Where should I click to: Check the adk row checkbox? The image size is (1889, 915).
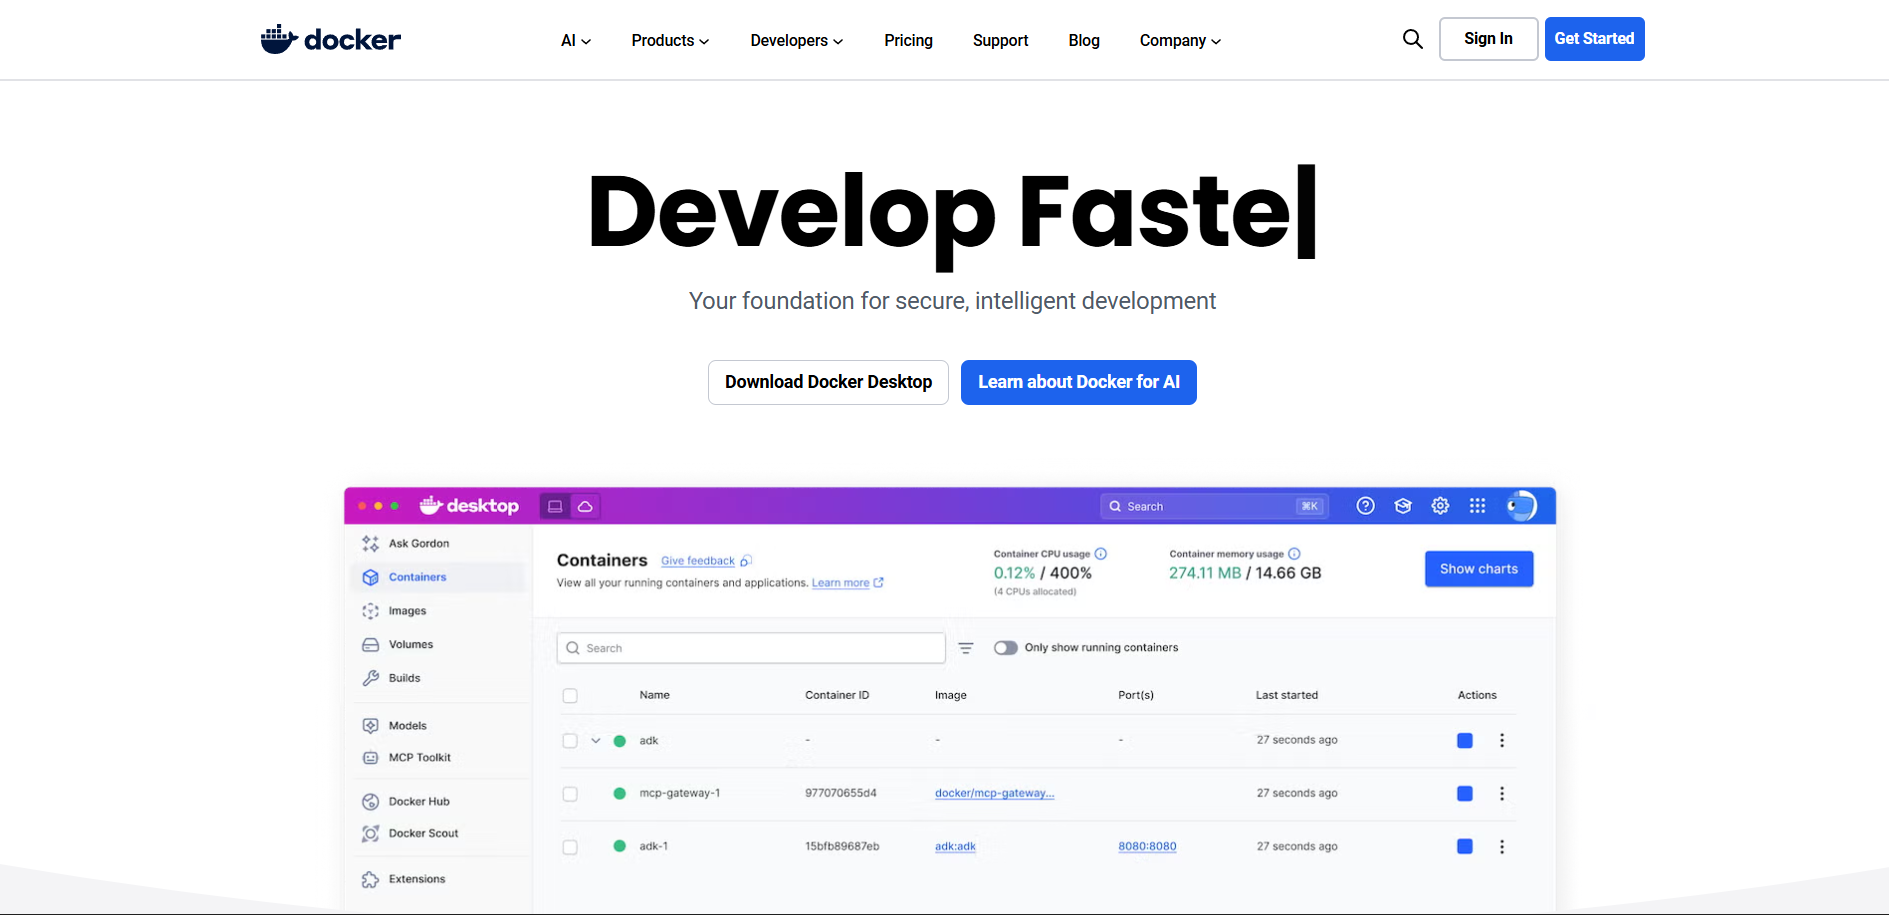click(570, 741)
